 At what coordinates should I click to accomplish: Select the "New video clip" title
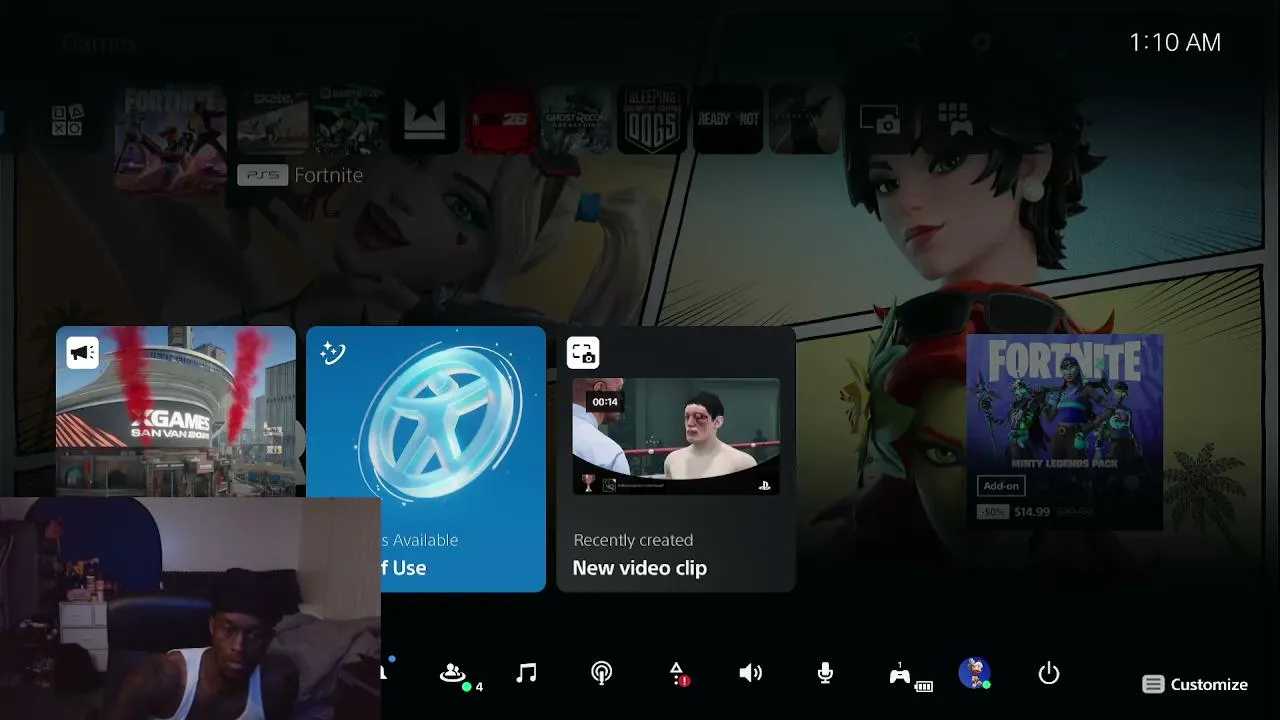[640, 568]
